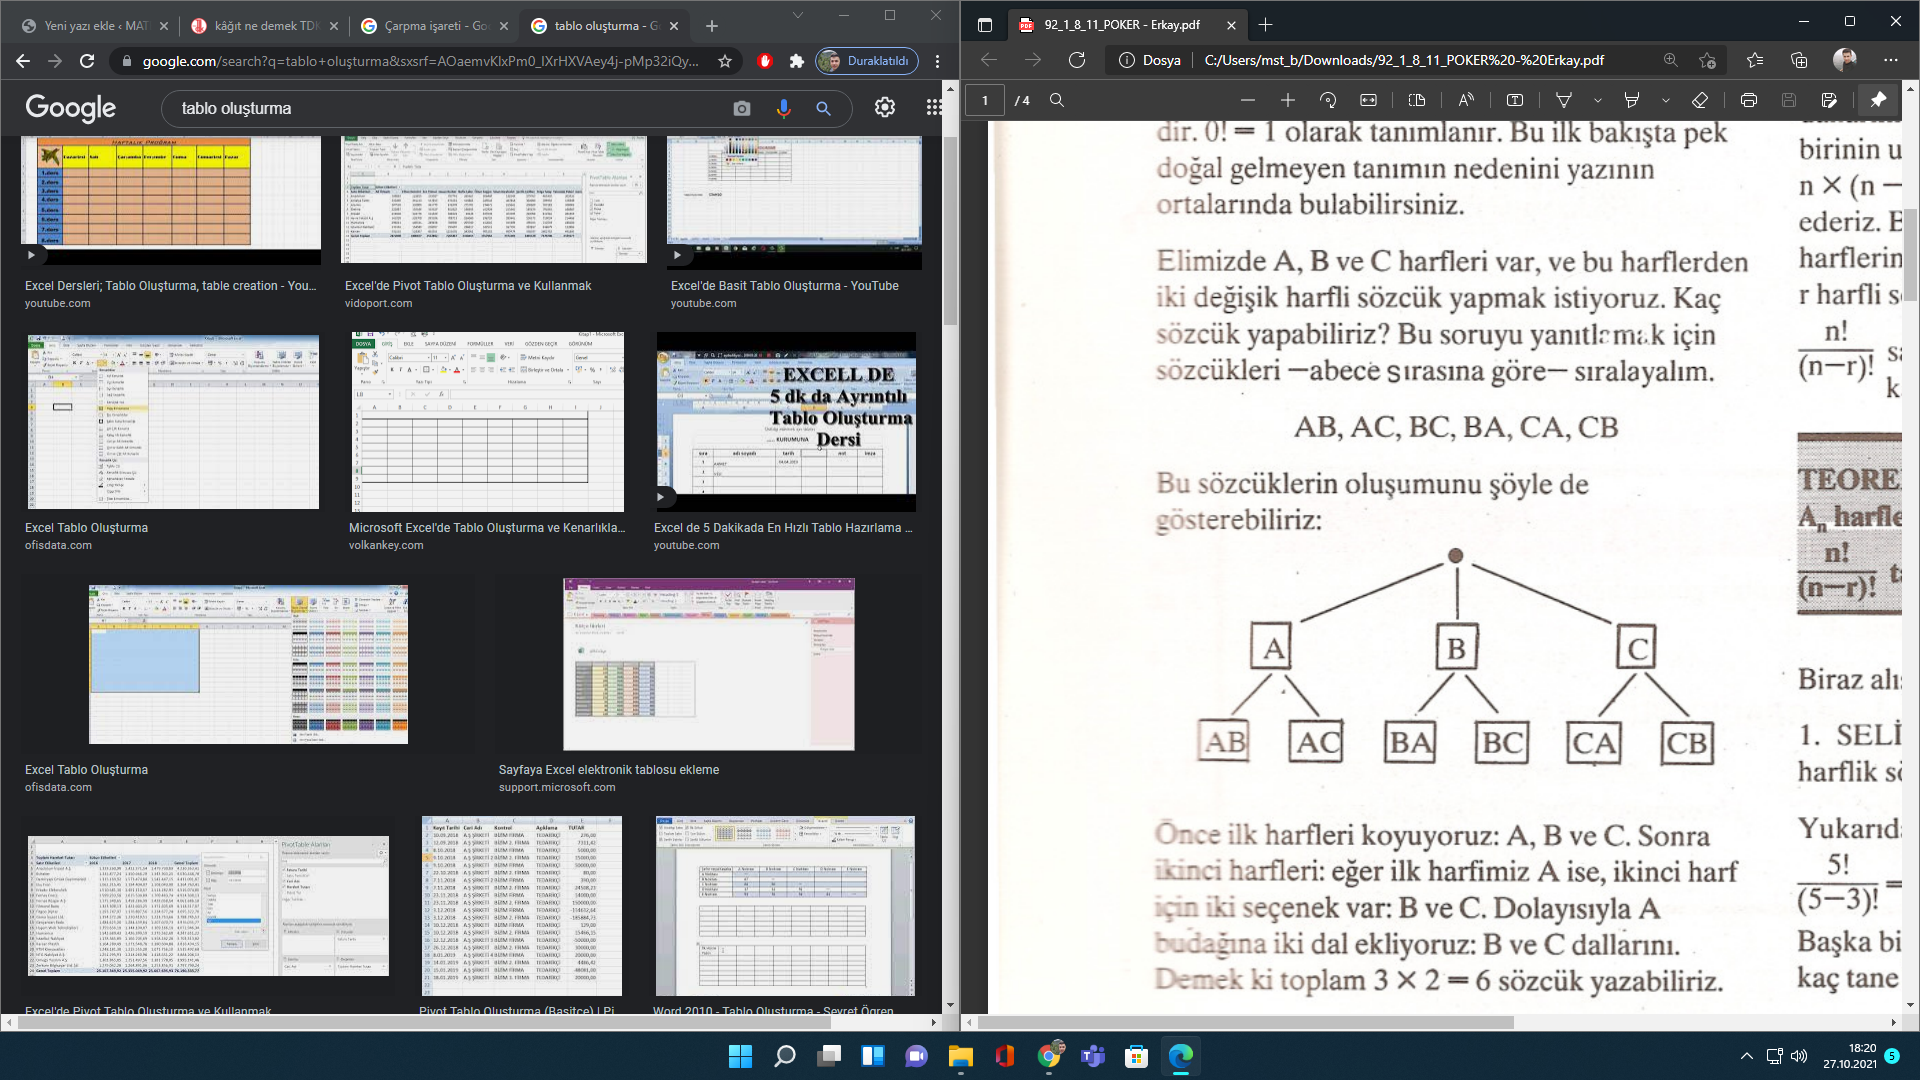The height and width of the screenshot is (1080, 1920).
Task: Select the 'tablo oluşturma' Chrome tab
Action: coord(605,26)
